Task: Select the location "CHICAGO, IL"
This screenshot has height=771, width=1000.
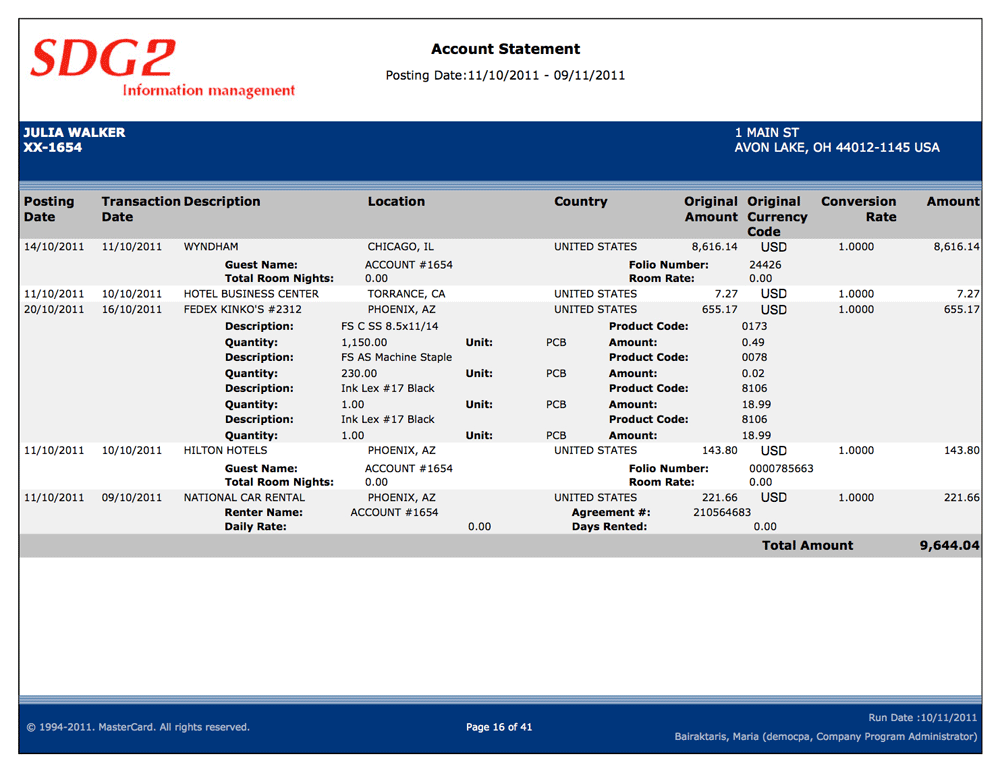Action: click(401, 247)
